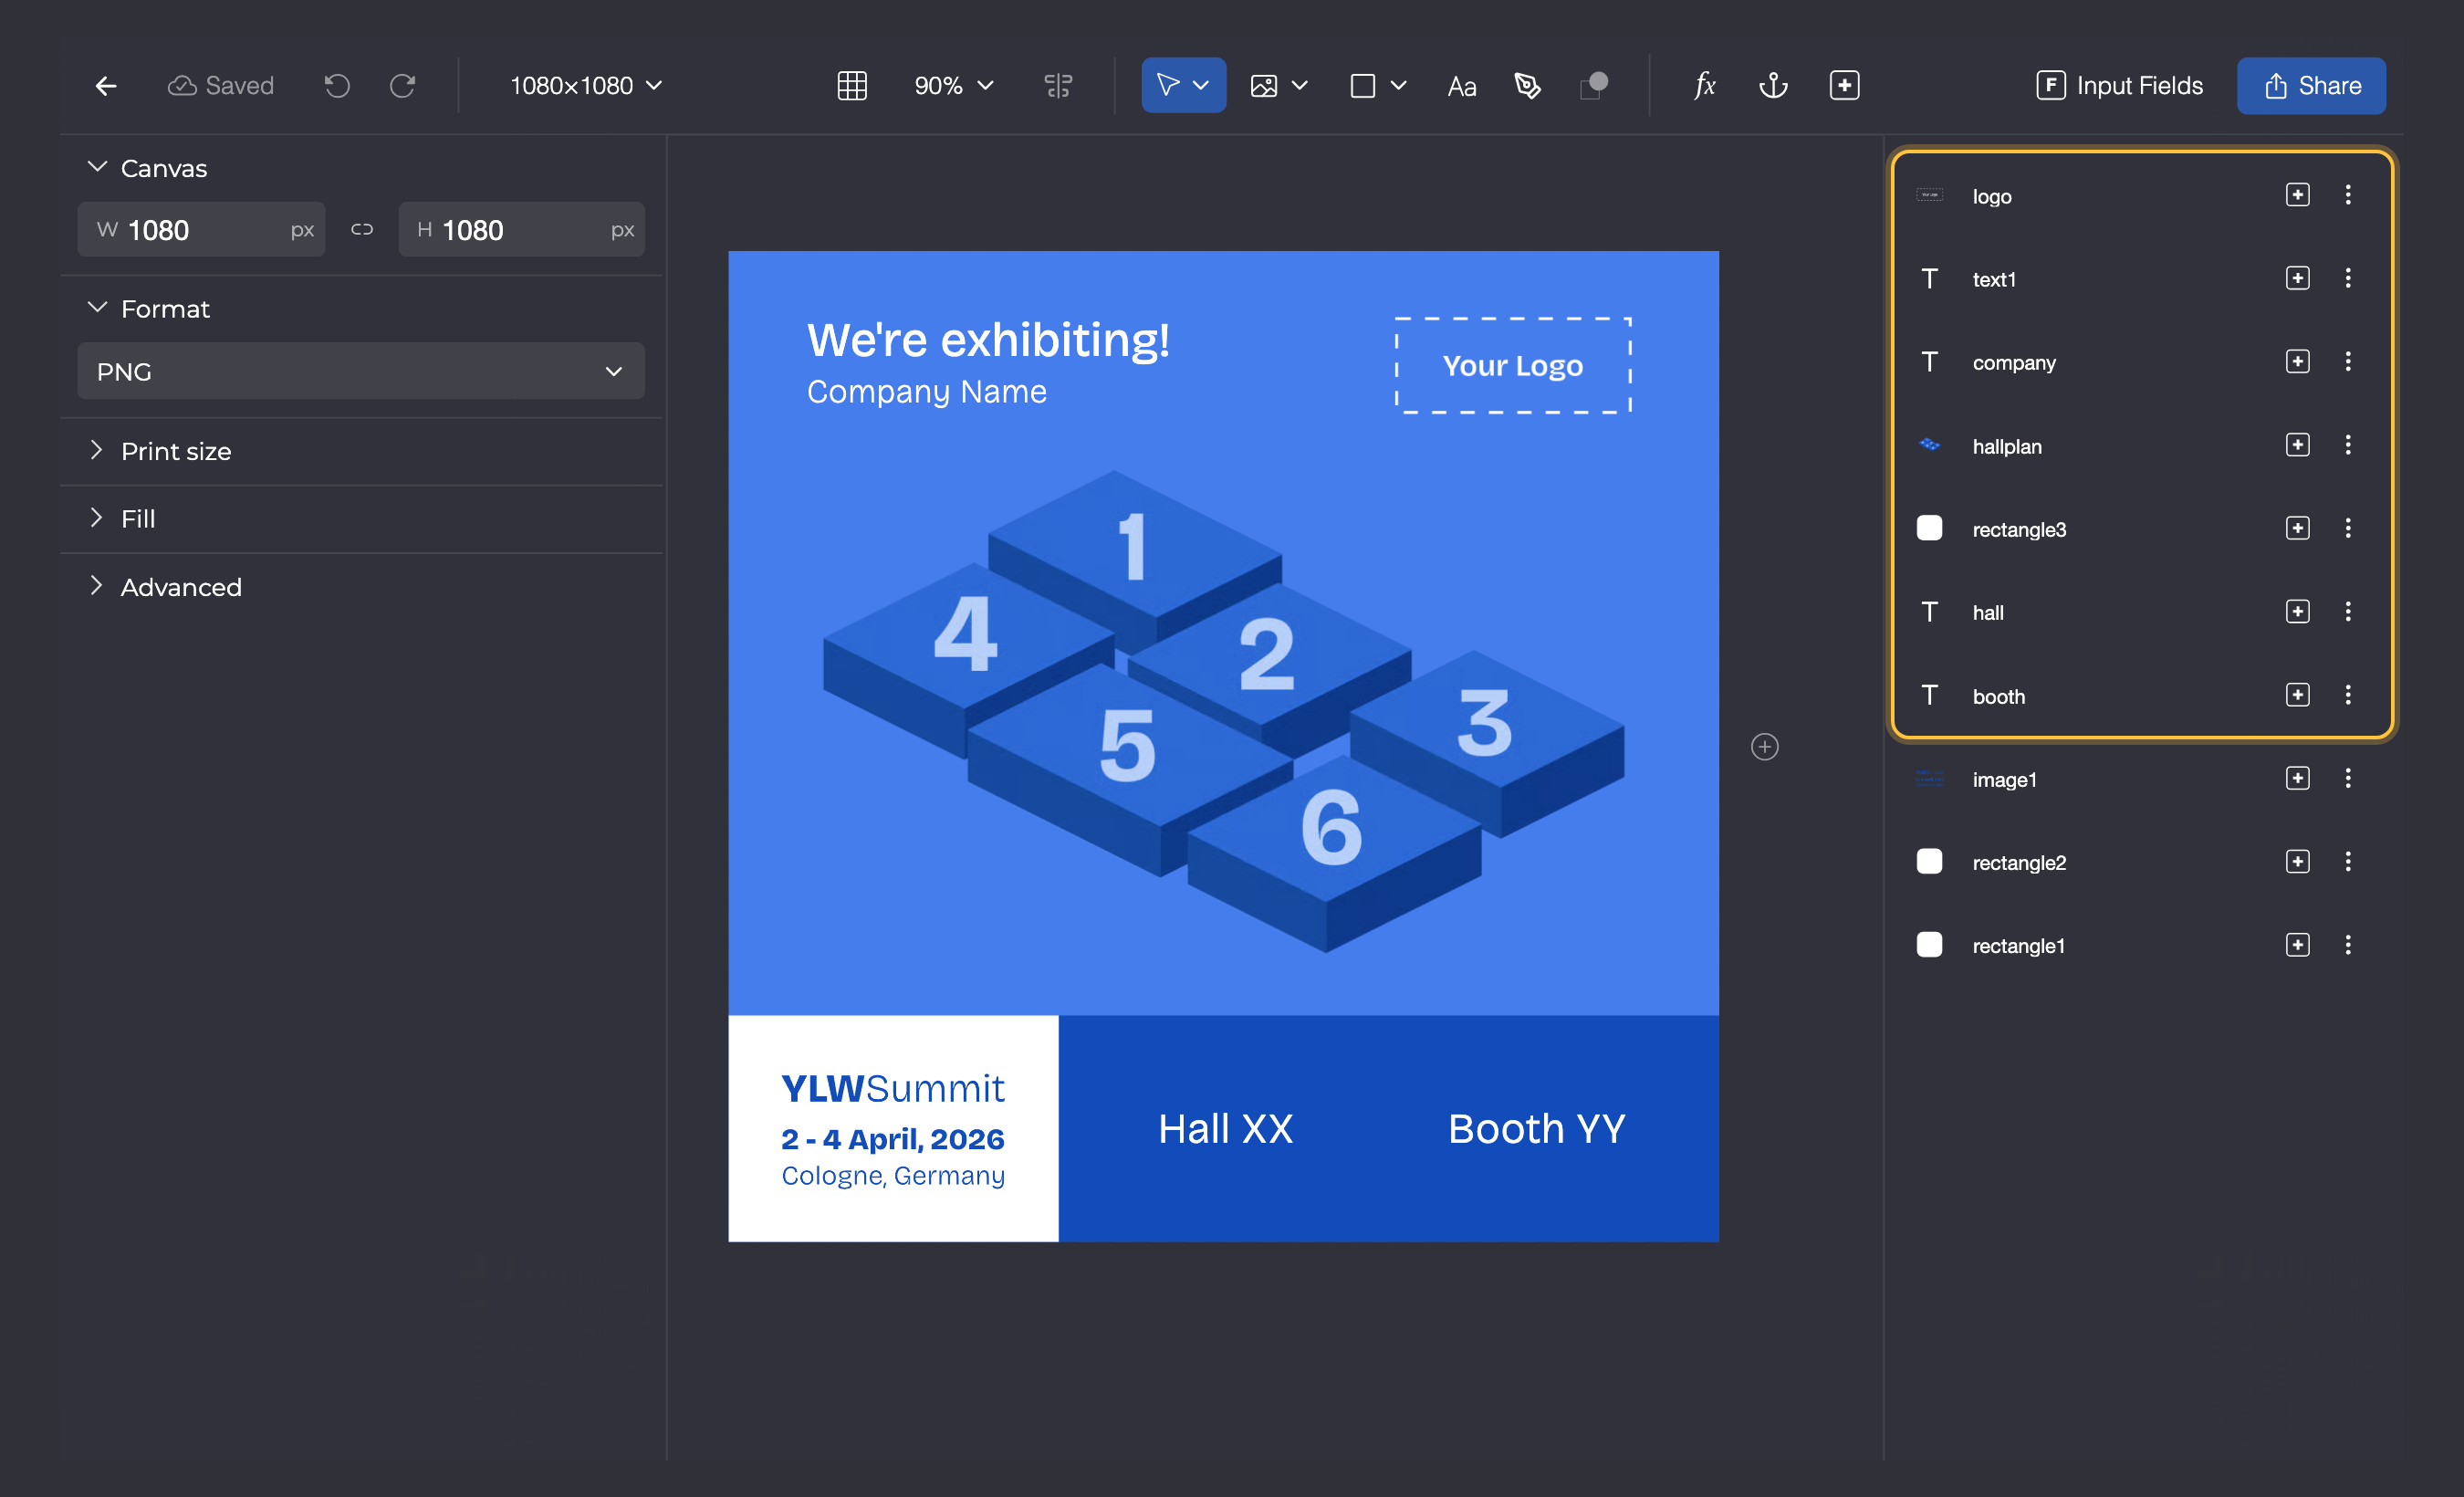This screenshot has width=2464, height=1497.
Task: Open the image tool dropdown arrow
Action: [x=1299, y=86]
